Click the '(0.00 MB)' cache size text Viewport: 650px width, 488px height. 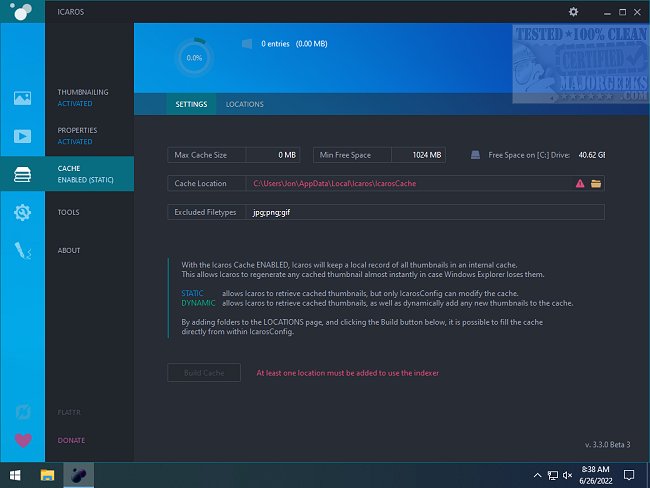311,44
